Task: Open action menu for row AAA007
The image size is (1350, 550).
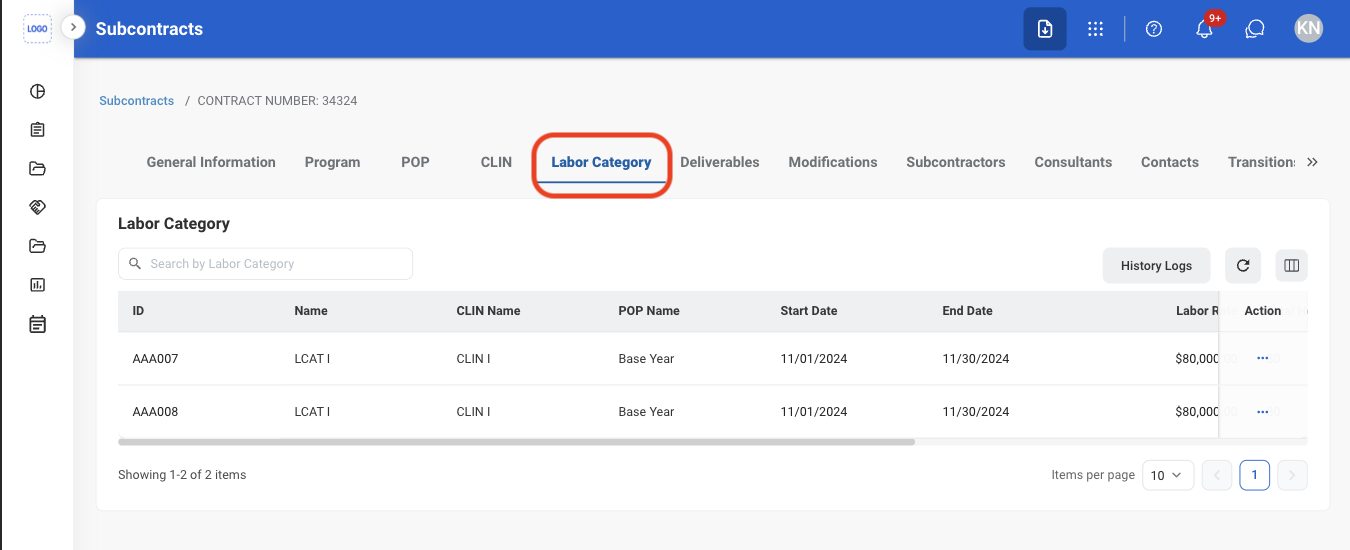Action: tap(1262, 358)
